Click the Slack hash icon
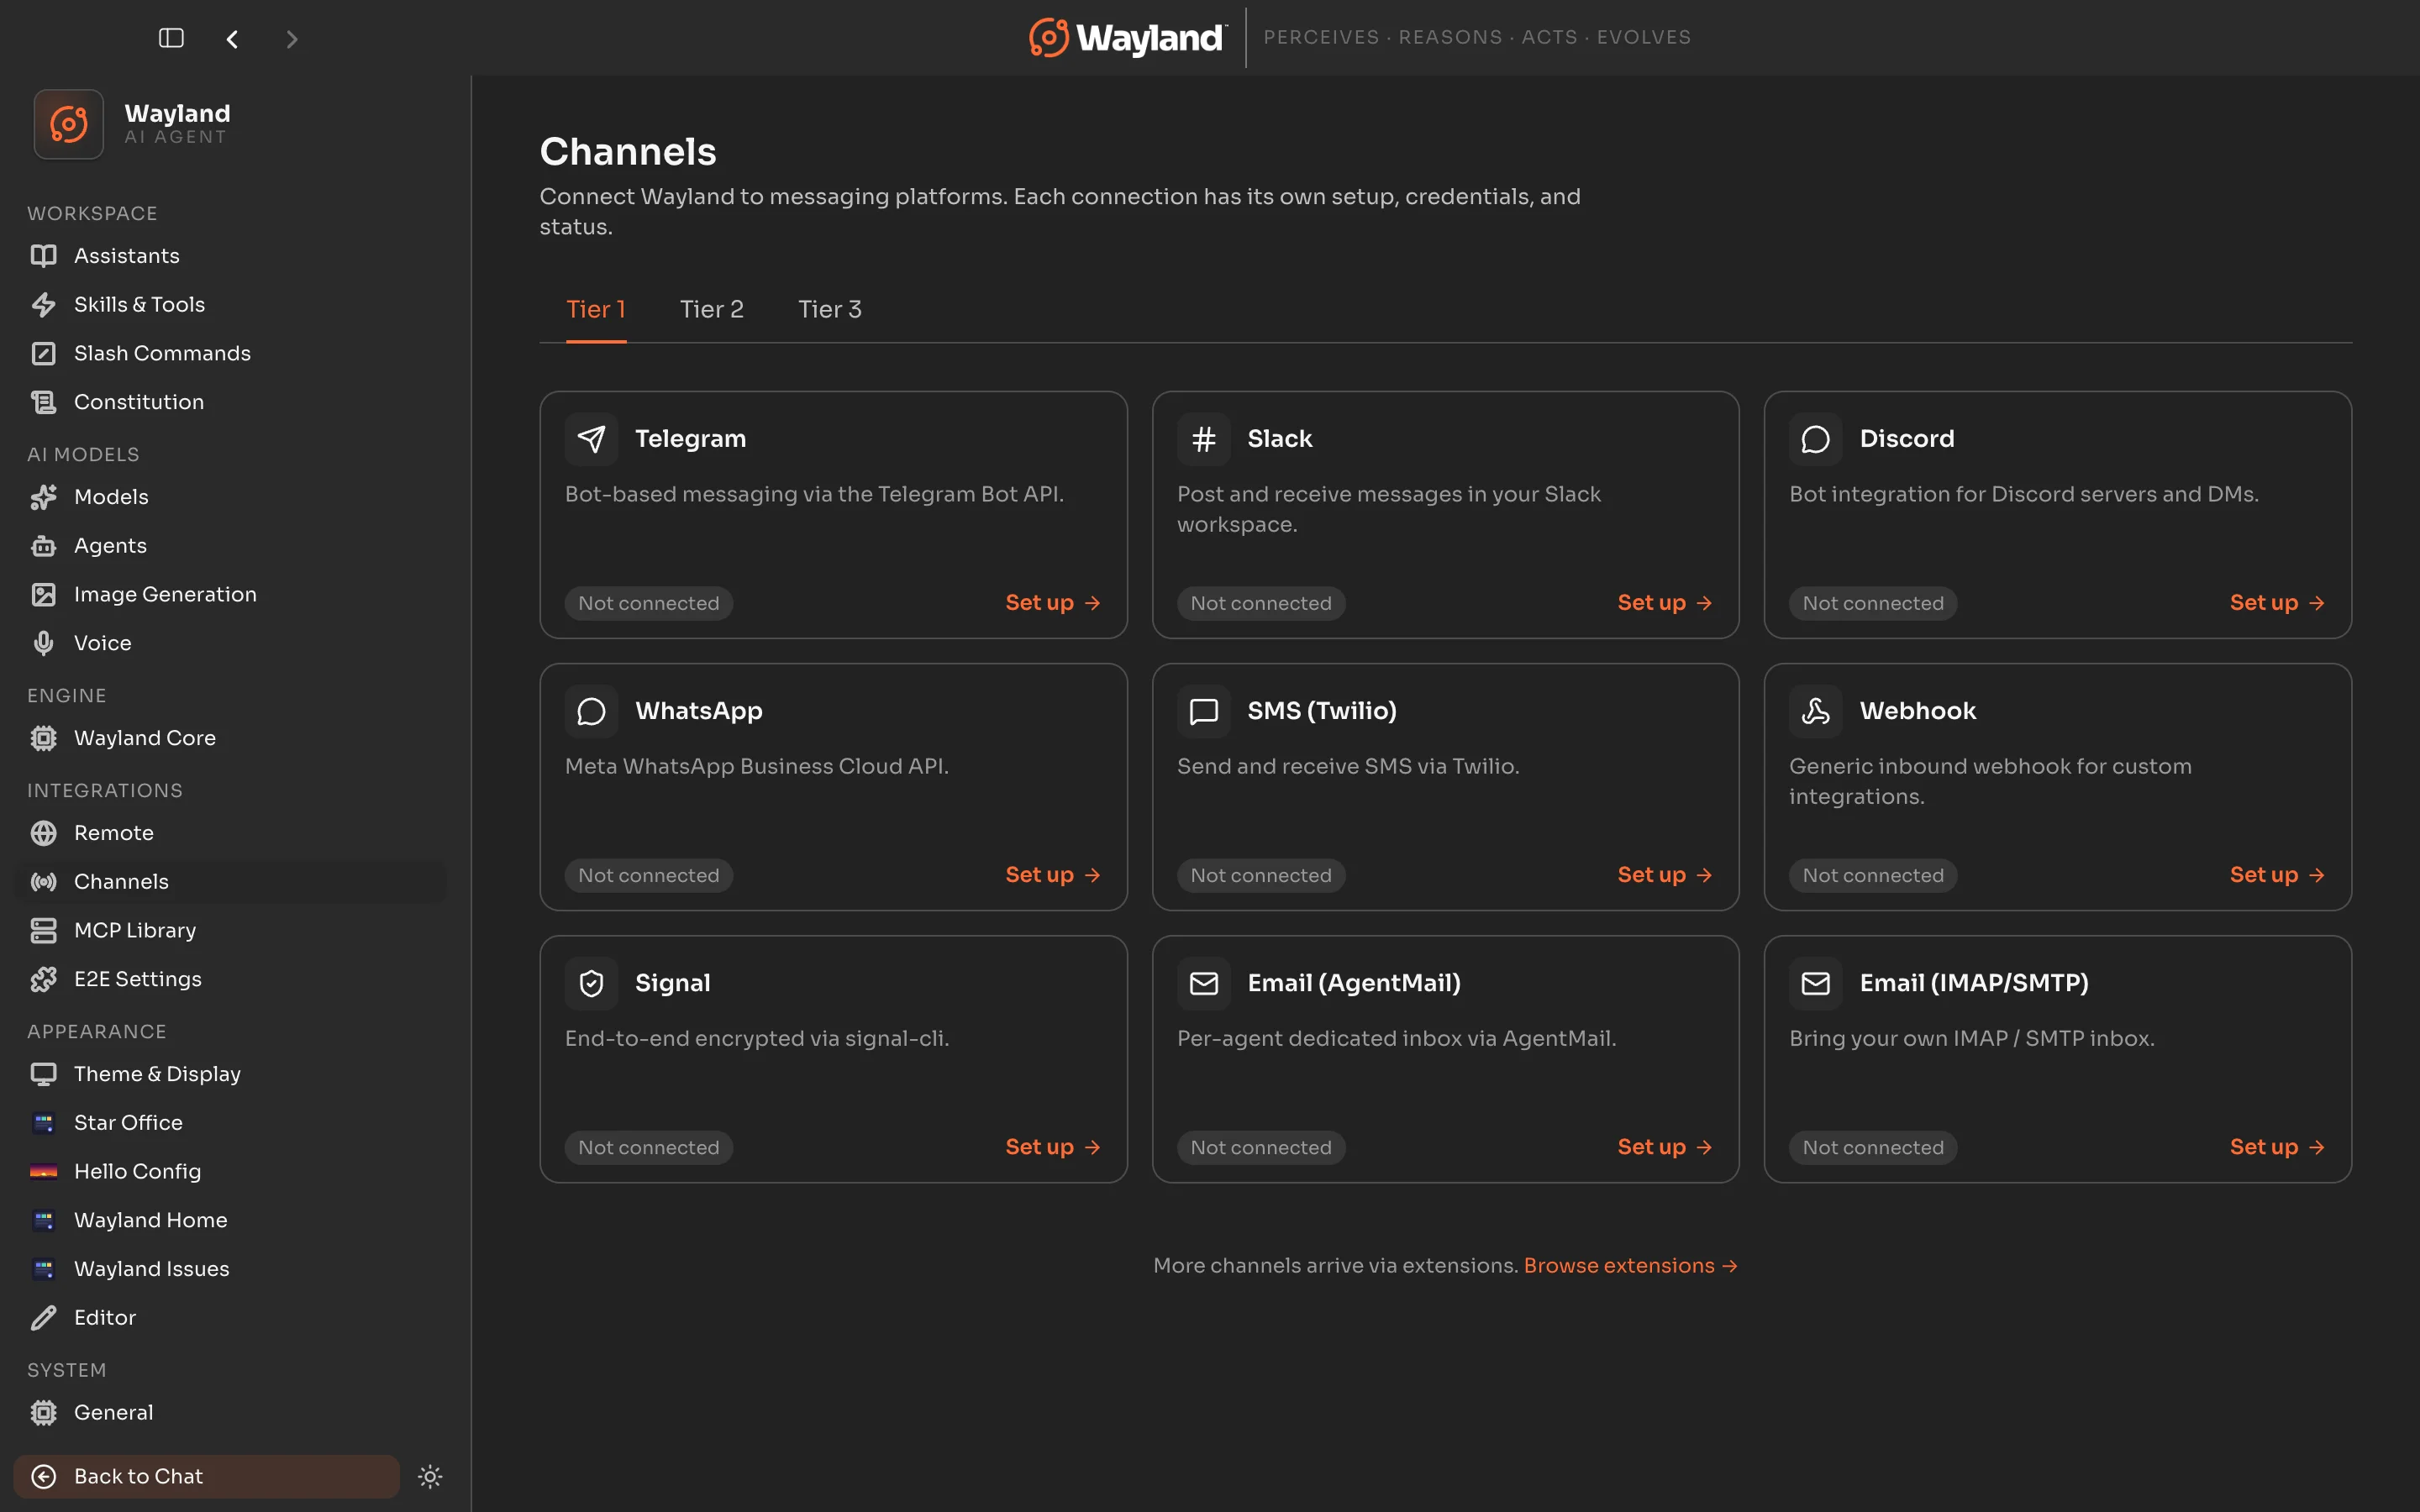Image resolution: width=2420 pixels, height=1512 pixels. 1203,439
